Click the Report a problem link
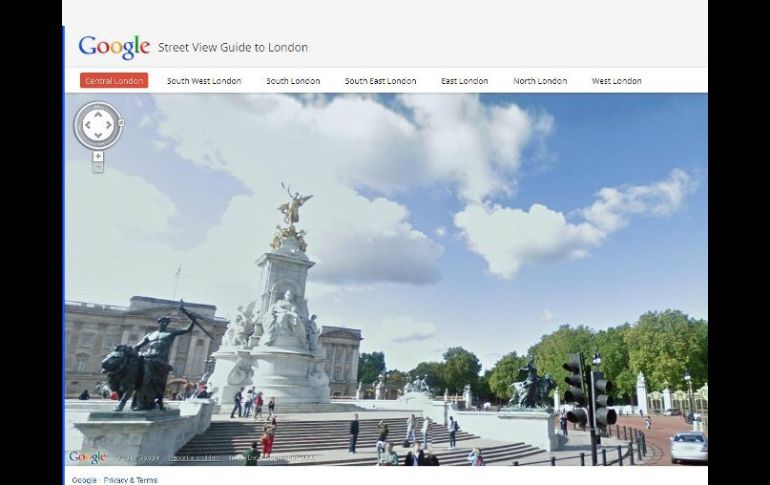The width and height of the screenshot is (770, 485). click(x=194, y=458)
